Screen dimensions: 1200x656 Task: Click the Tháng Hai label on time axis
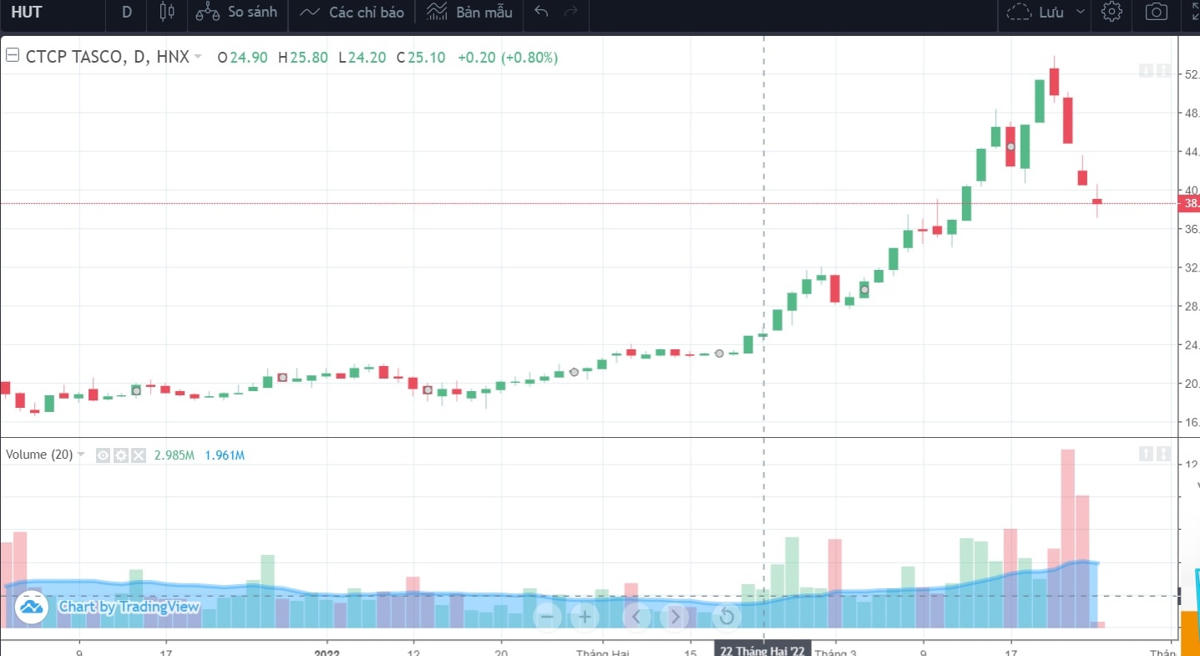click(x=602, y=652)
